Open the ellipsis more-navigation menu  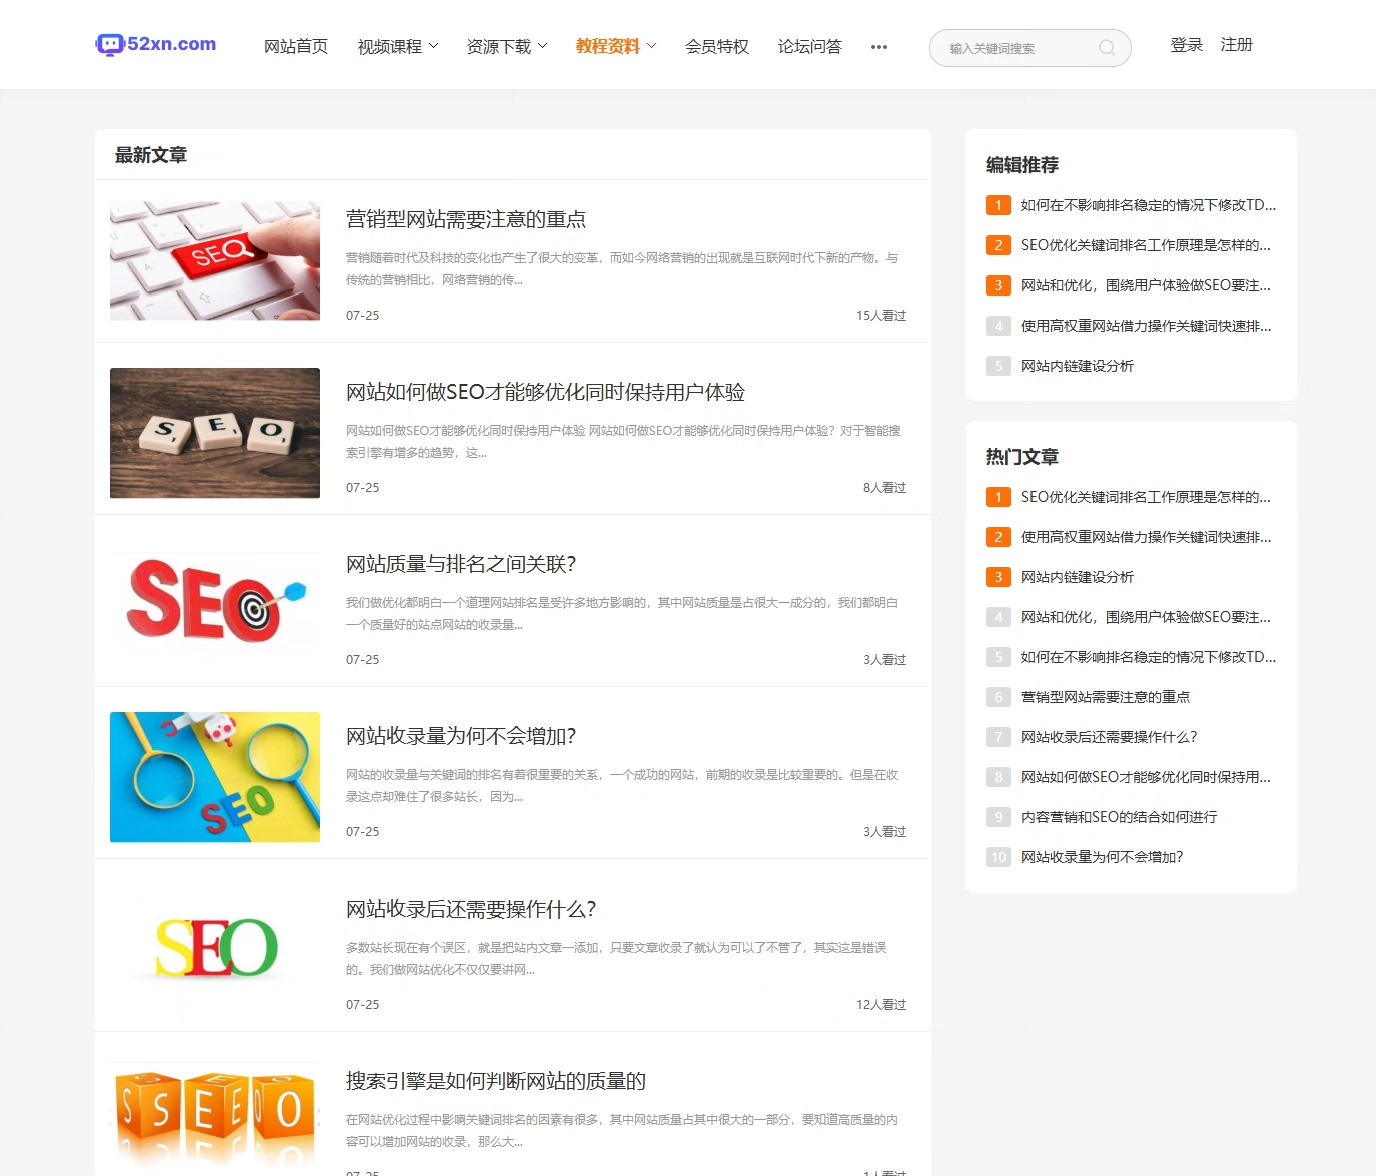879,47
